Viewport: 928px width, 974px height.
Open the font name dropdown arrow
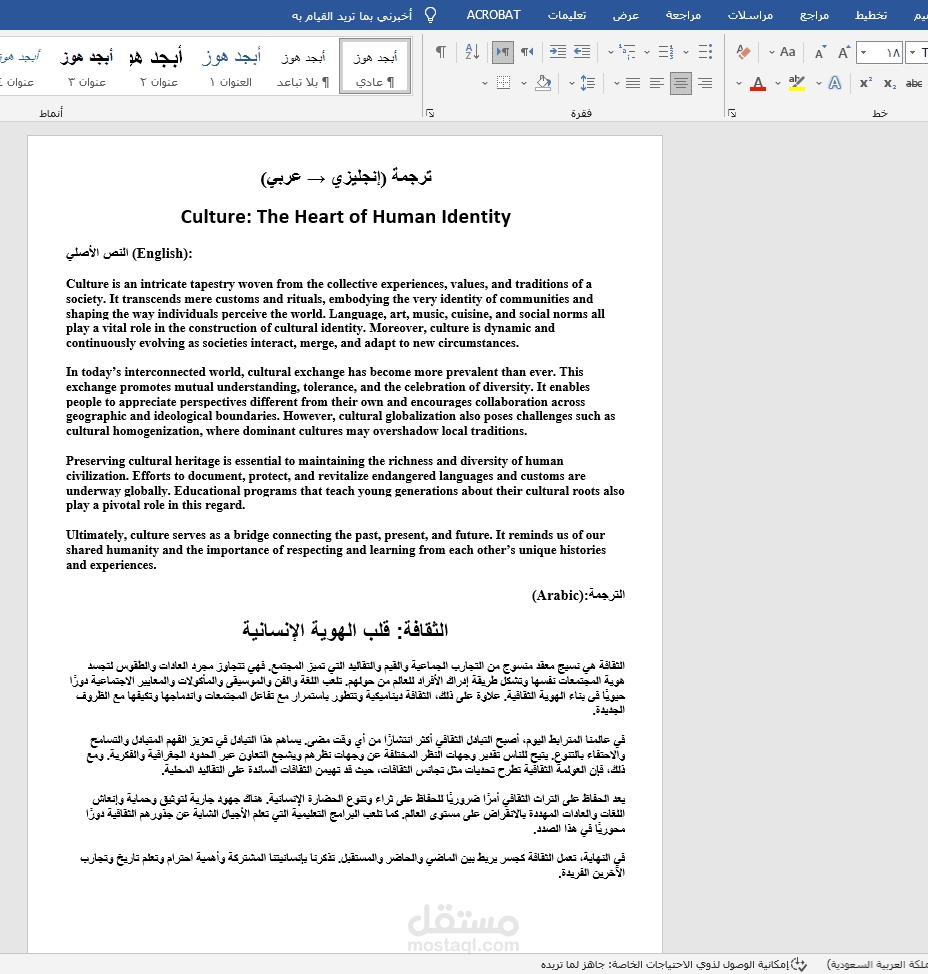(912, 52)
